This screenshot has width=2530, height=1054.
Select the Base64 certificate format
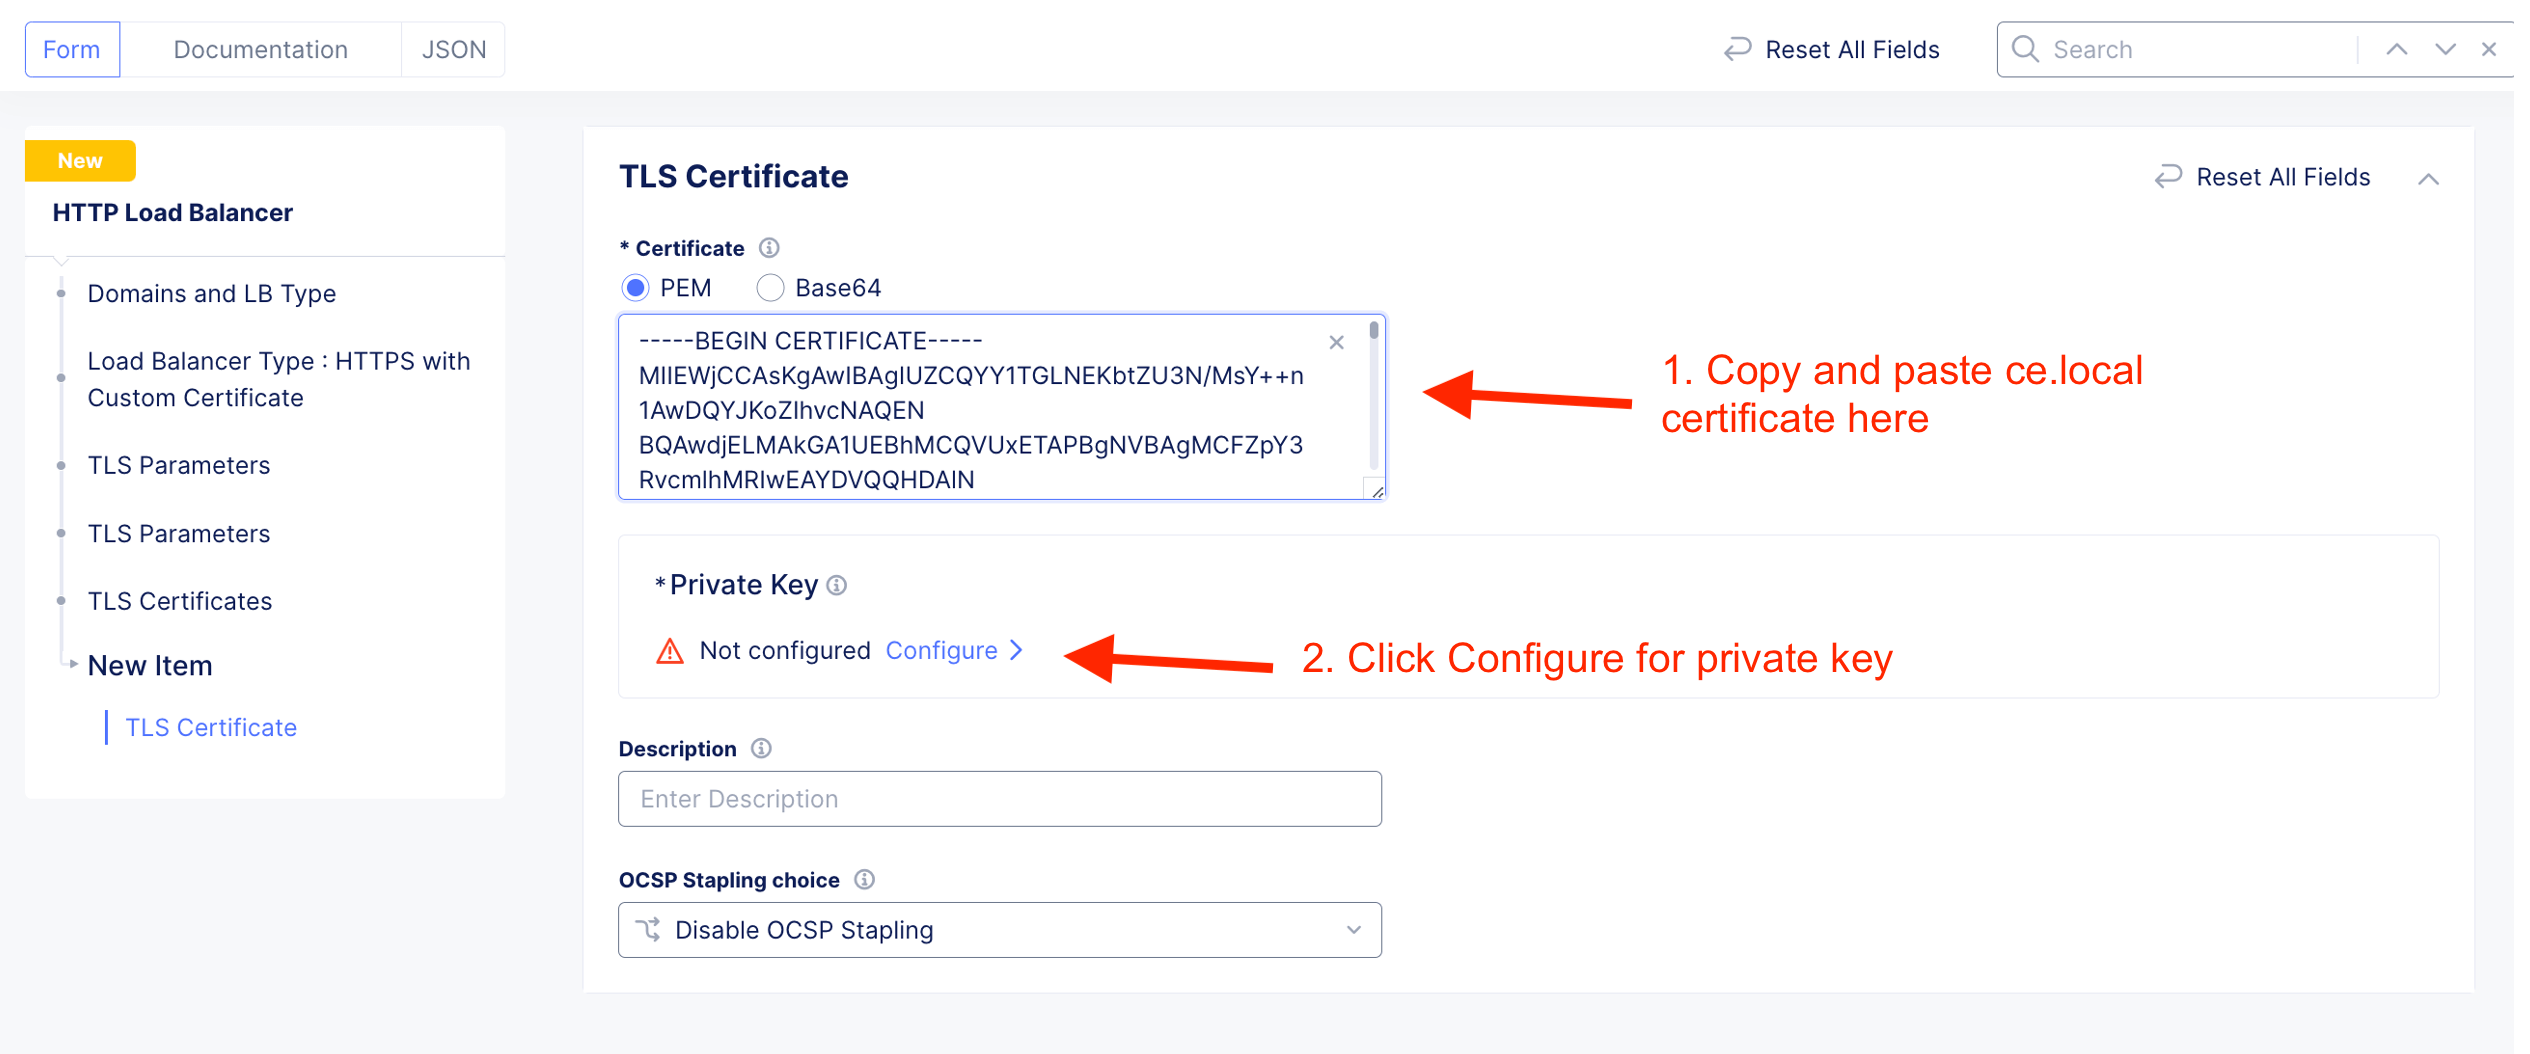coord(770,288)
